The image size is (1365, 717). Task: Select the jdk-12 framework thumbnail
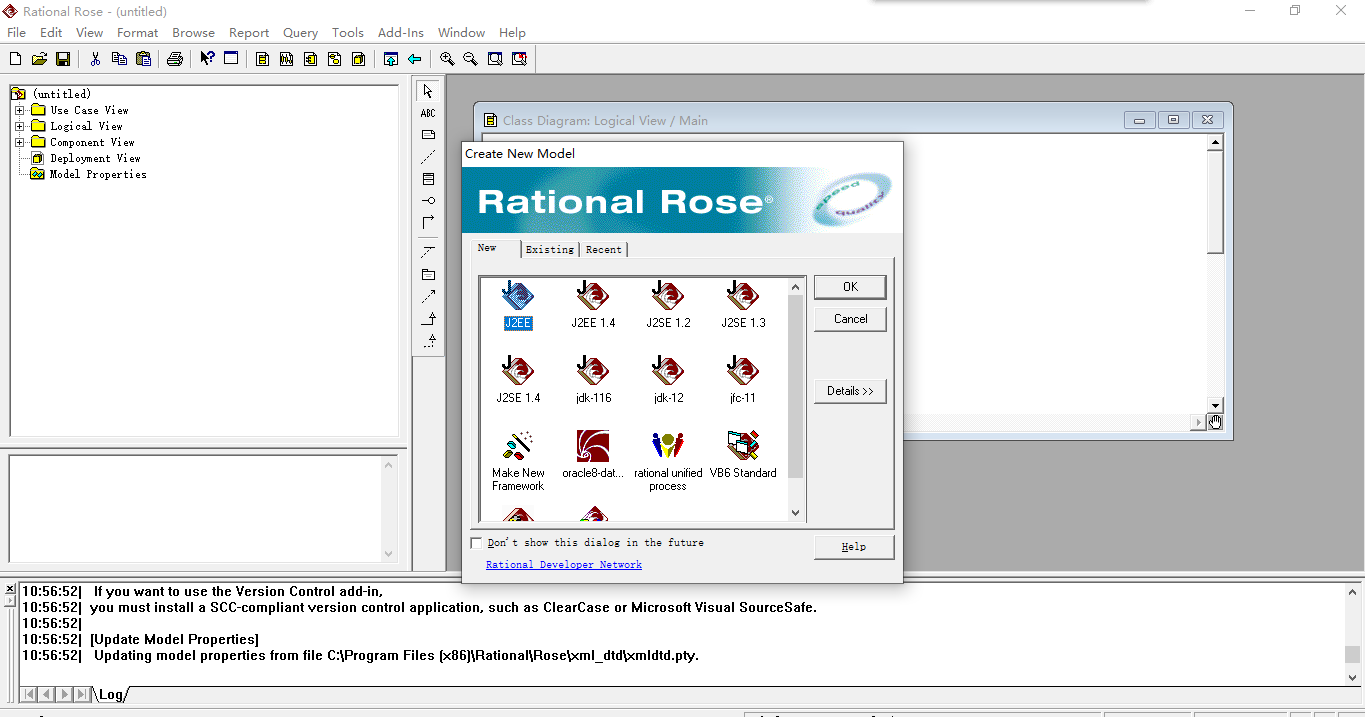(667, 380)
